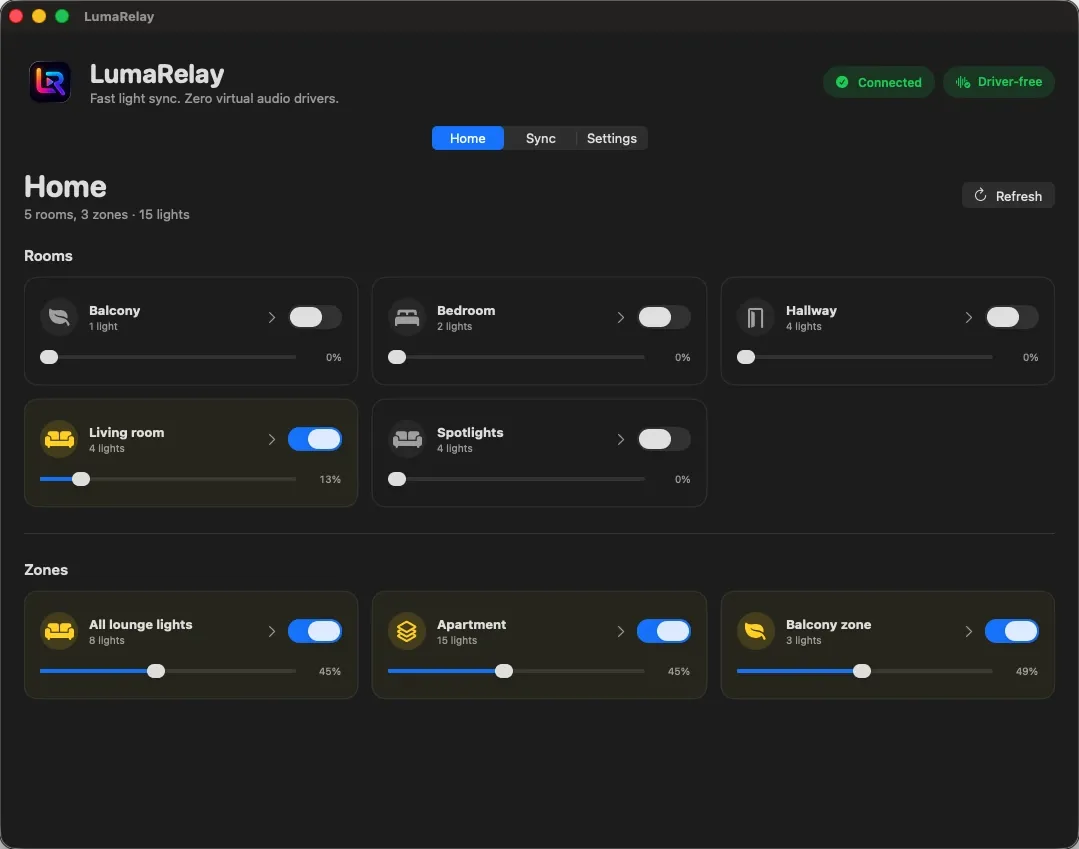Turn off the Apartment zone toggle
Image resolution: width=1079 pixels, height=849 pixels.
[664, 631]
